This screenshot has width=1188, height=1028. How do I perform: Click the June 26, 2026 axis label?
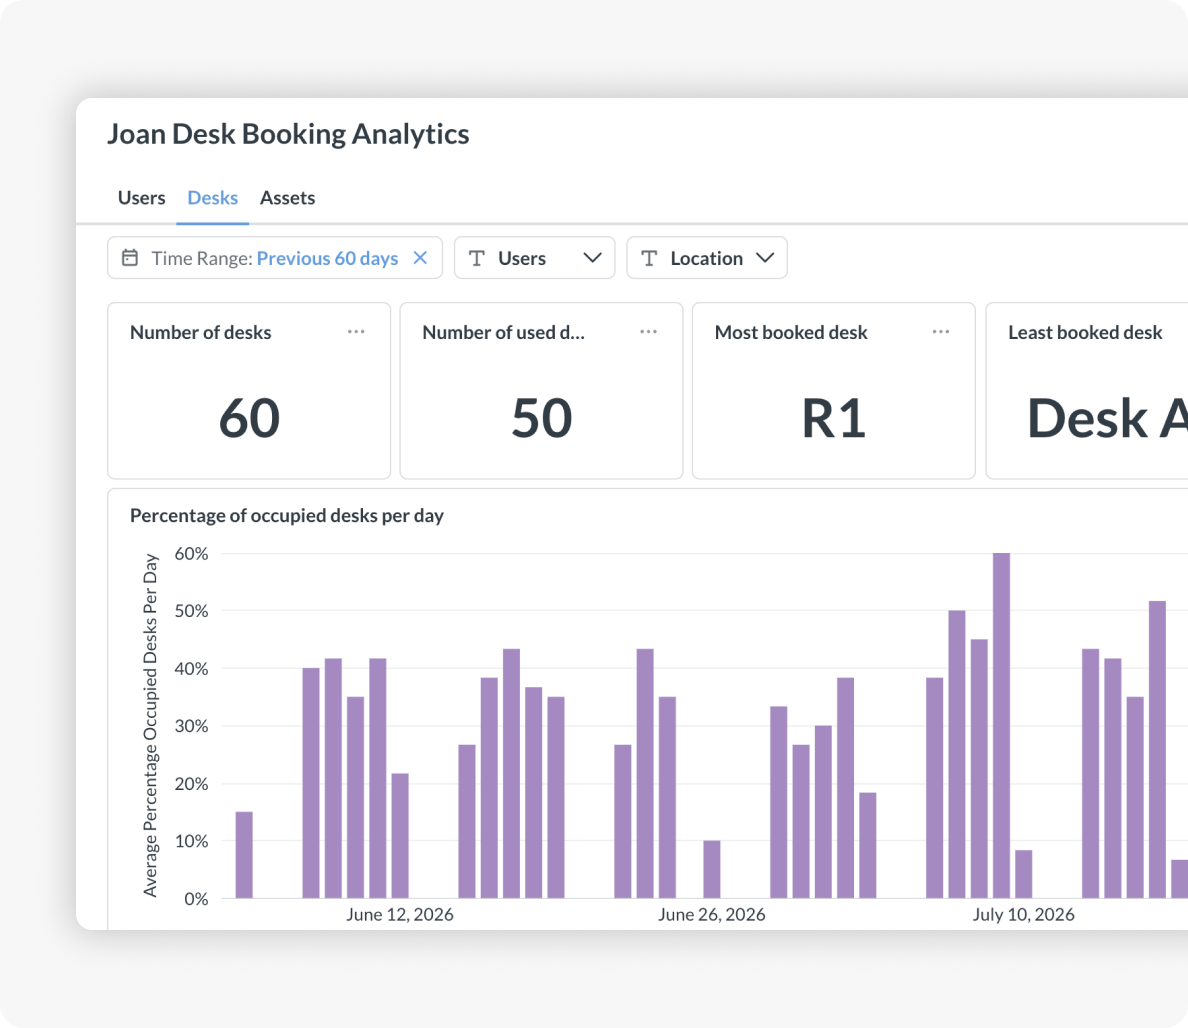(711, 914)
